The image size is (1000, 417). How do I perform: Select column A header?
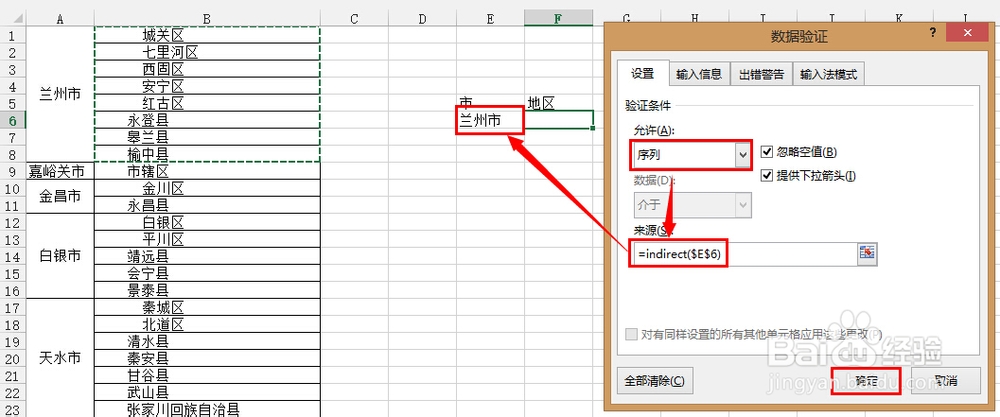click(60, 18)
